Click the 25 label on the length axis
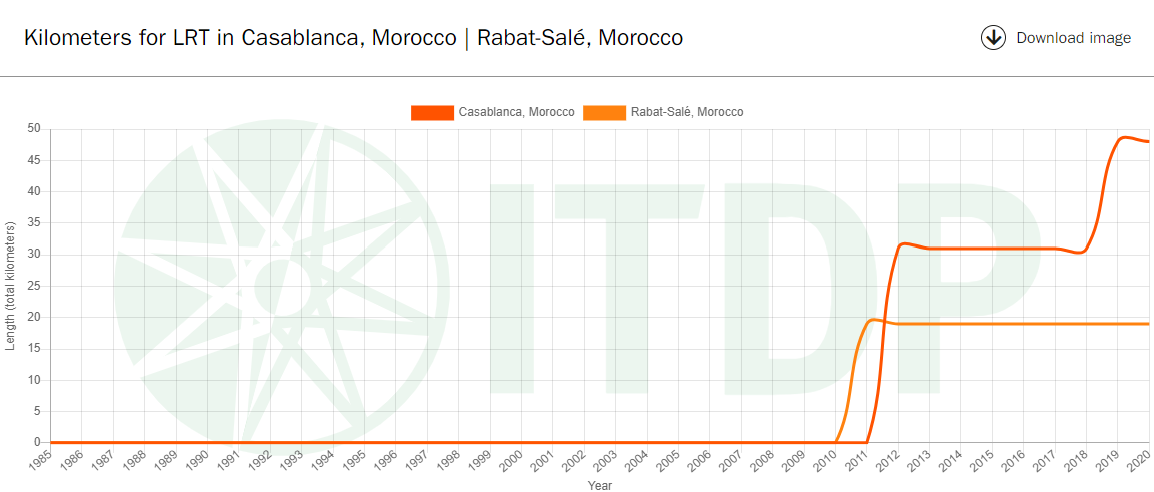Image resolution: width=1154 pixels, height=492 pixels. 33,286
